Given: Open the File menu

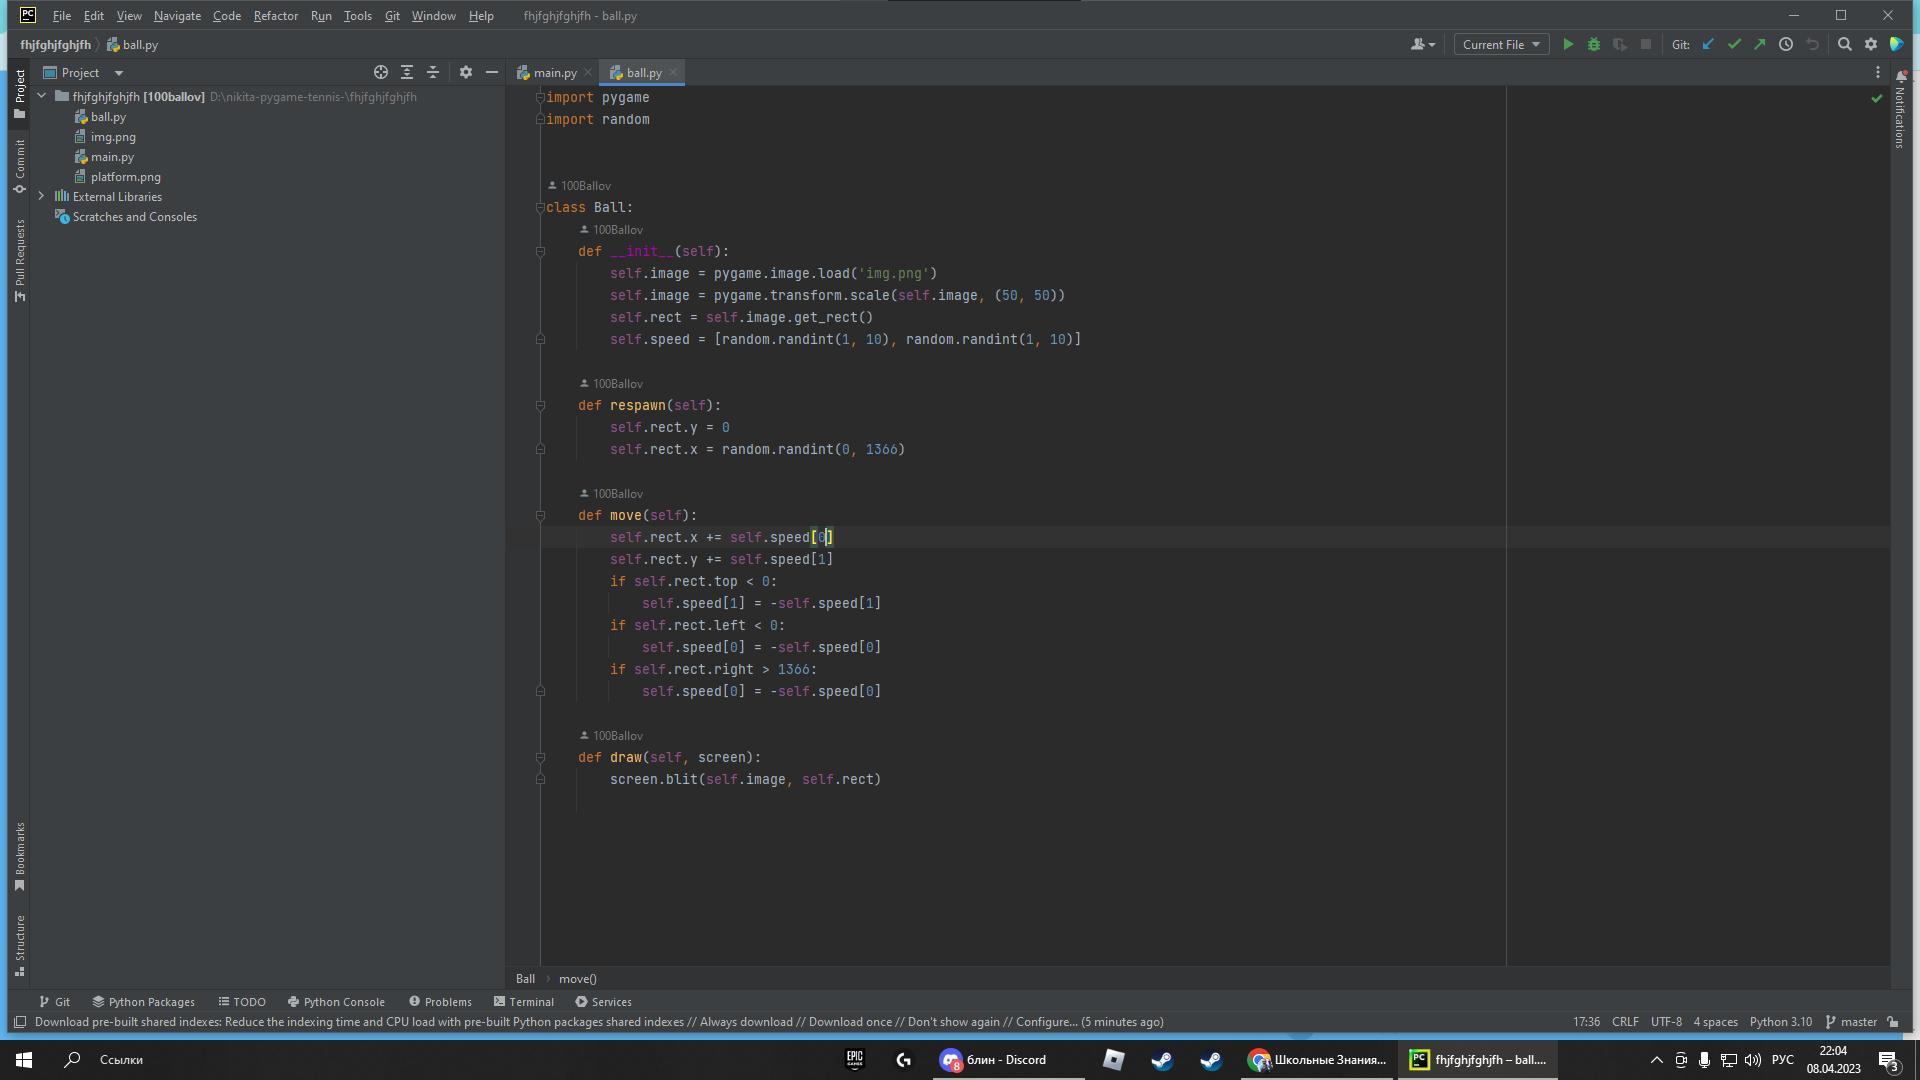Looking at the screenshot, I should (x=61, y=16).
